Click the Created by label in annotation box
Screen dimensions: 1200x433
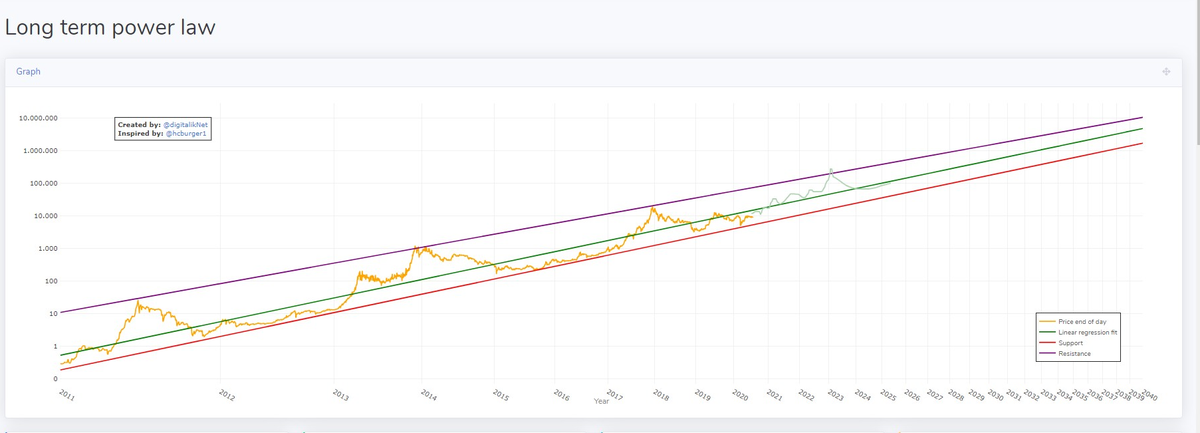pos(139,125)
